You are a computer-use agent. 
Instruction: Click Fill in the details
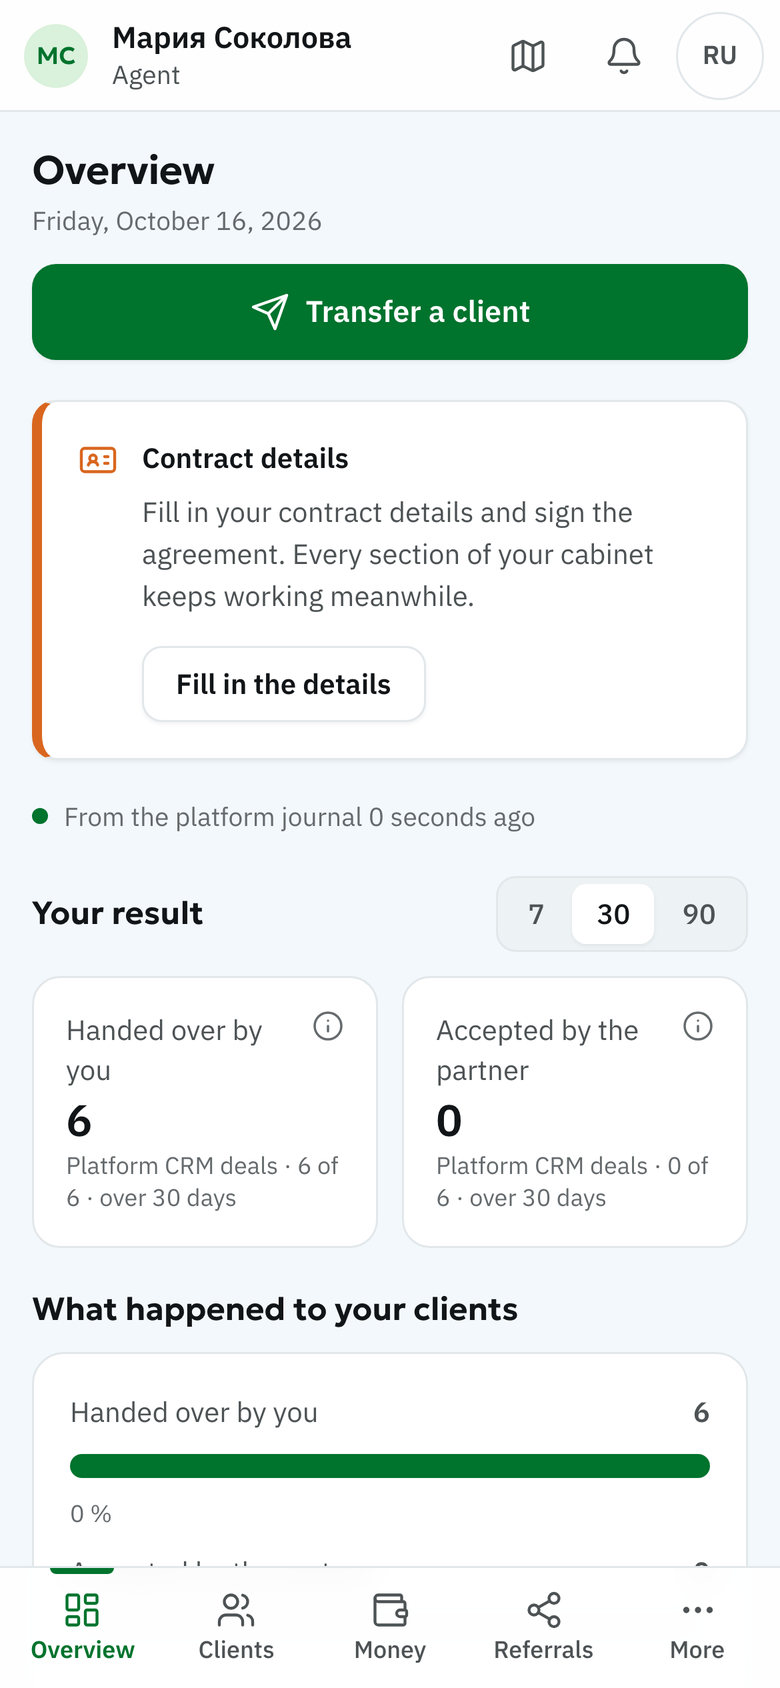point(284,684)
